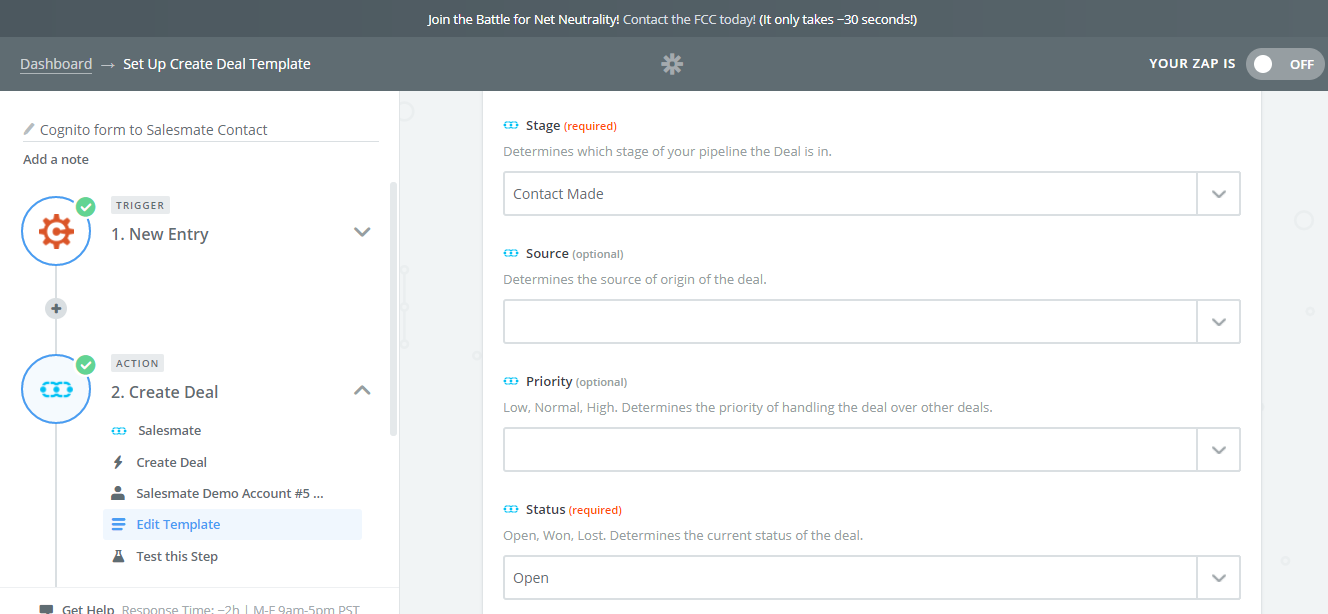Click plus icon to add step

click(x=56, y=309)
